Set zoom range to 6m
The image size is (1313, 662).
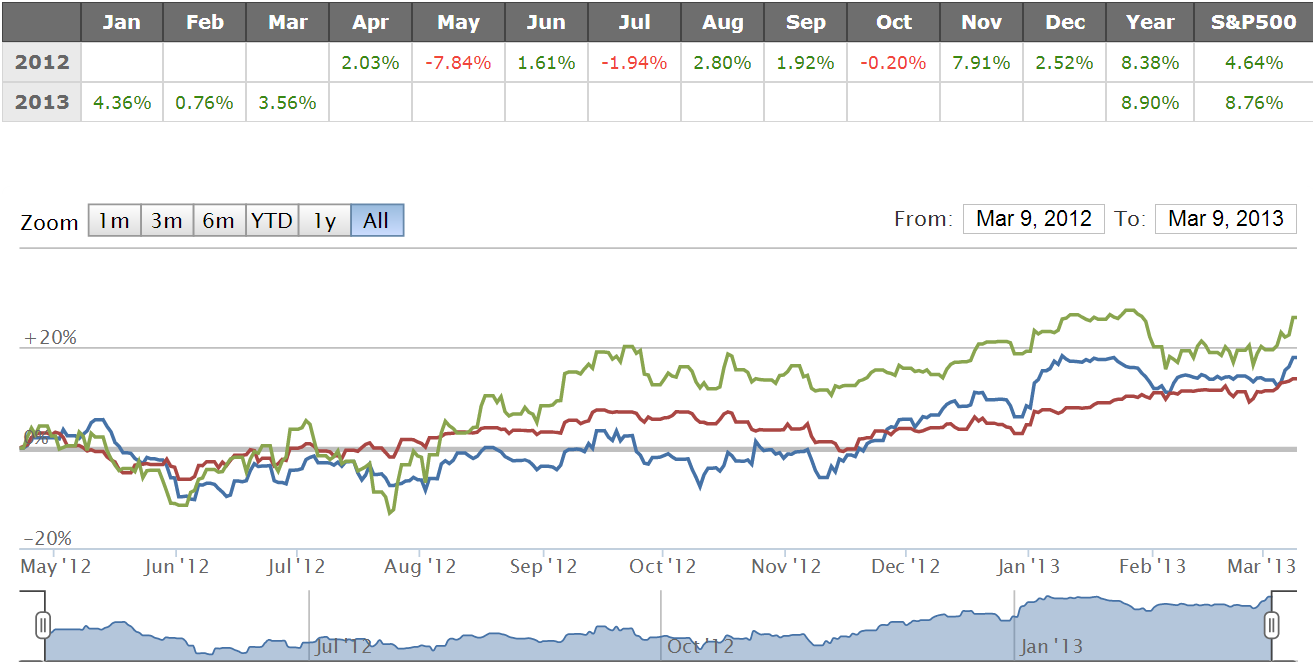(x=218, y=221)
